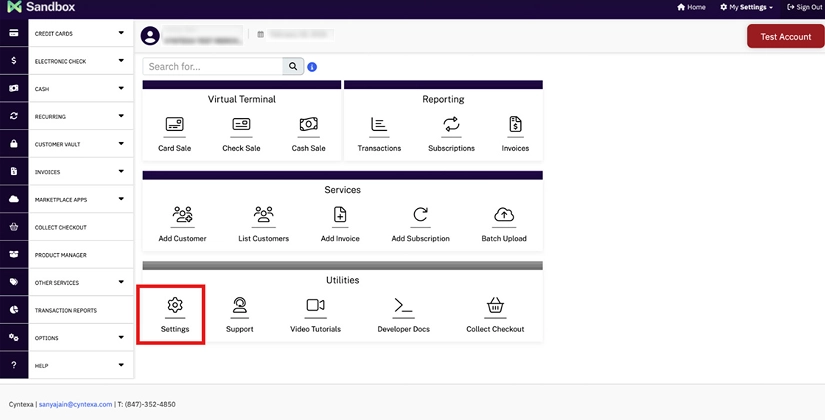Image resolution: width=825 pixels, height=420 pixels.
Task: Click the magnifying glass search button
Action: pyautogui.click(x=293, y=66)
